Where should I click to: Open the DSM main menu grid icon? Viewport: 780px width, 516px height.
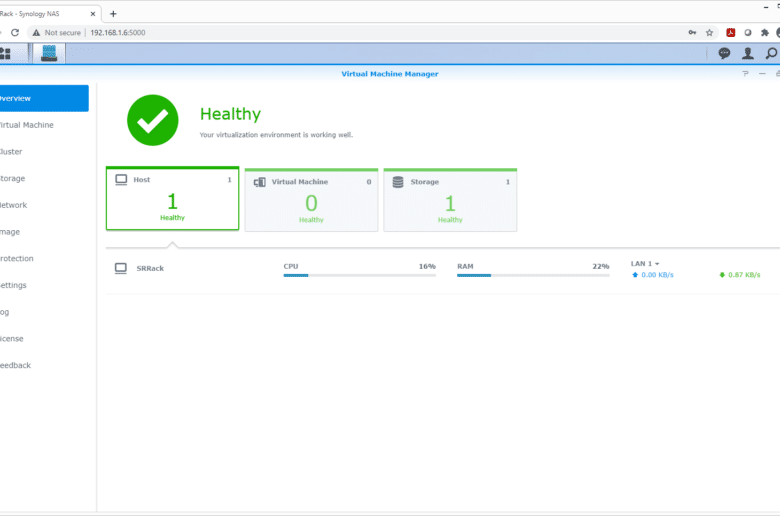click(5, 54)
